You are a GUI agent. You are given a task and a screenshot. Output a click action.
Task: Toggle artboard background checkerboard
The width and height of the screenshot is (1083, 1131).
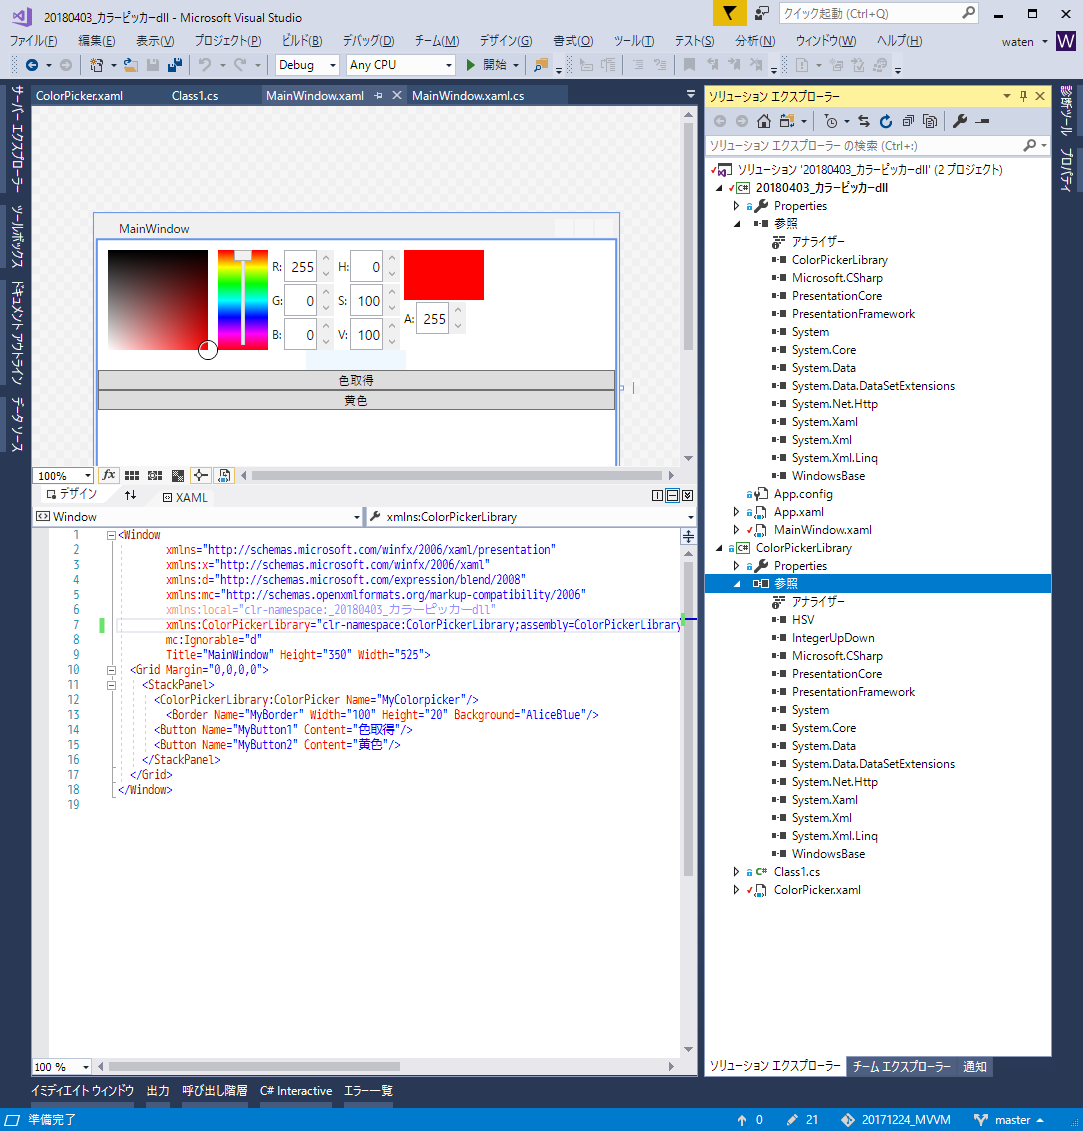177,475
